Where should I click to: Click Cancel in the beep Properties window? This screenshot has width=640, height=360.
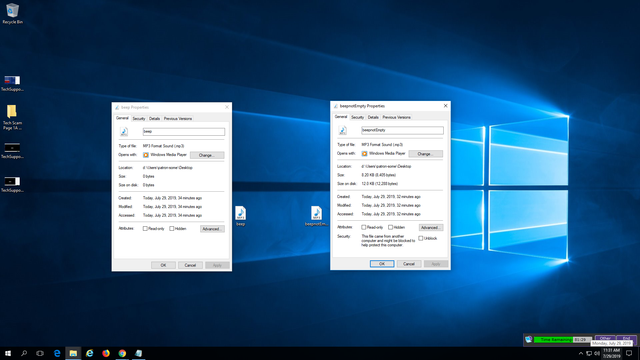click(190, 265)
